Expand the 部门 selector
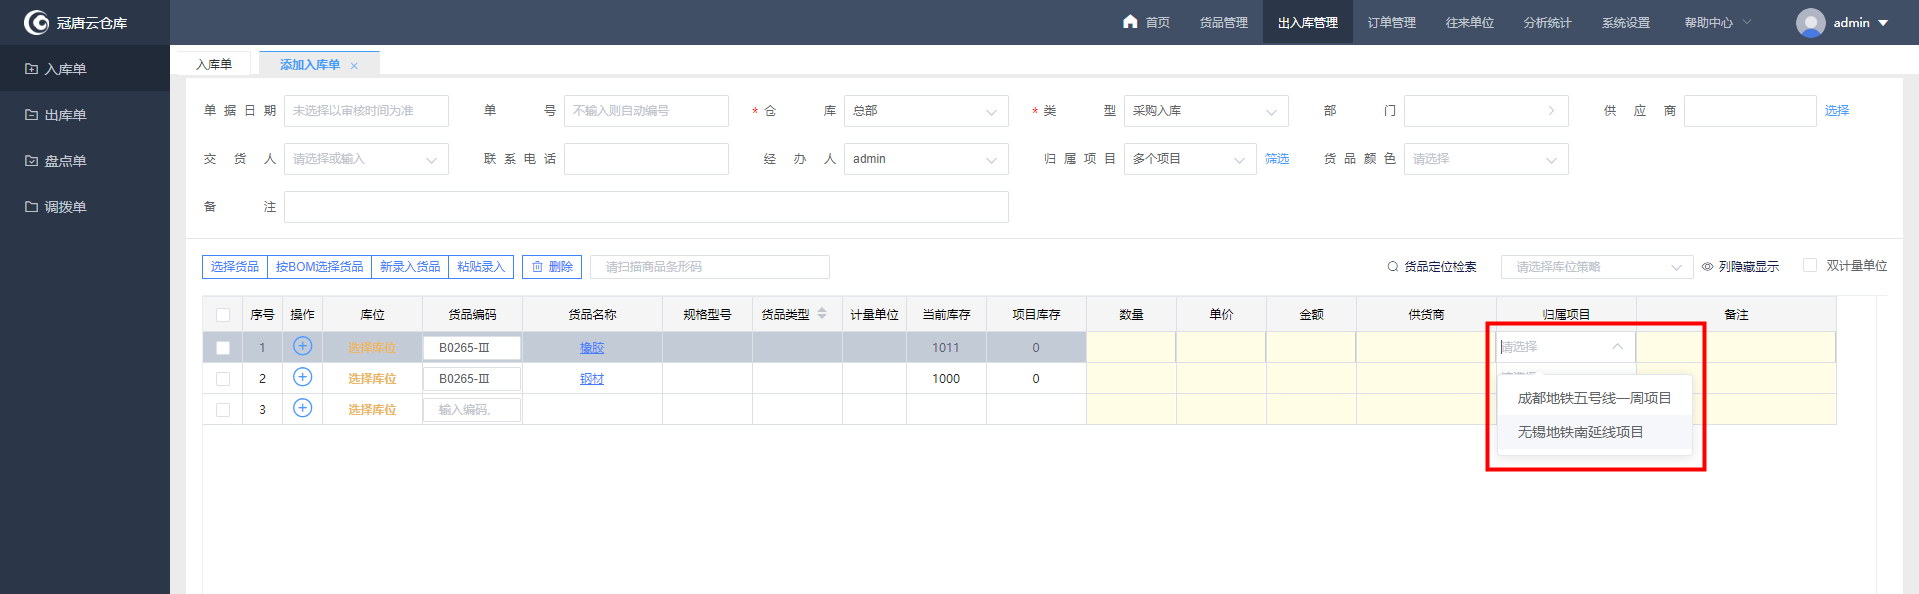The height and width of the screenshot is (594, 1919). pos(1486,111)
